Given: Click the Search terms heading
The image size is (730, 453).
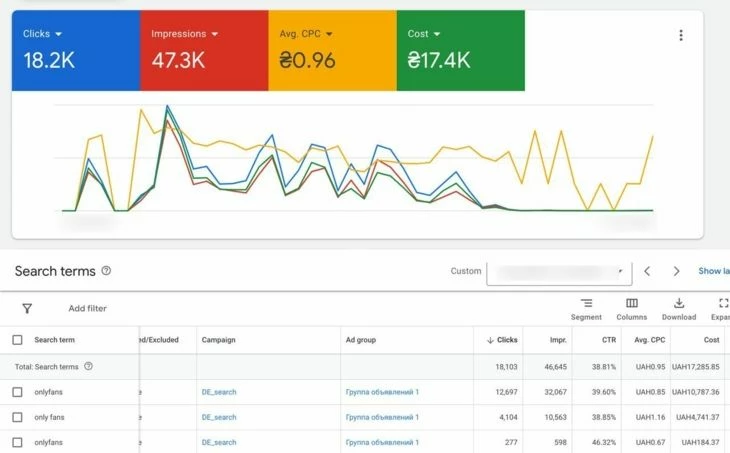Looking at the screenshot, I should [55, 271].
